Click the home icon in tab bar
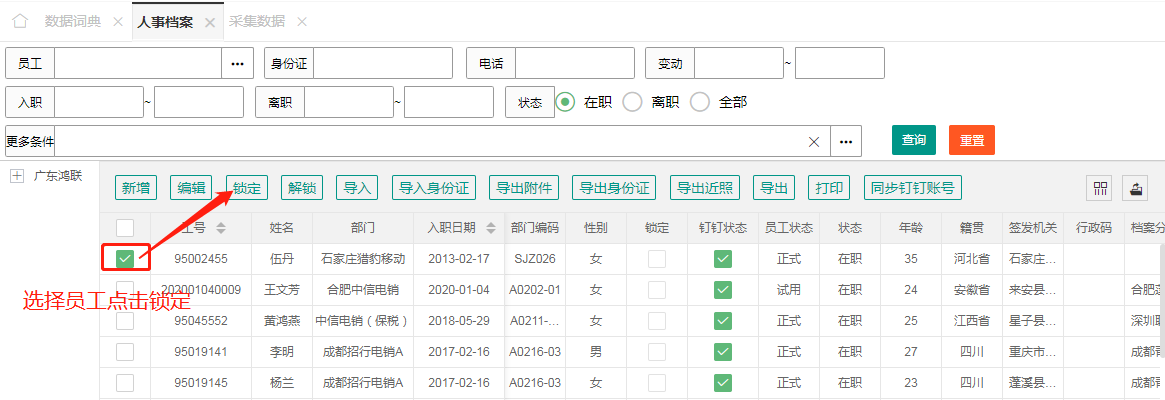 [x=19, y=21]
